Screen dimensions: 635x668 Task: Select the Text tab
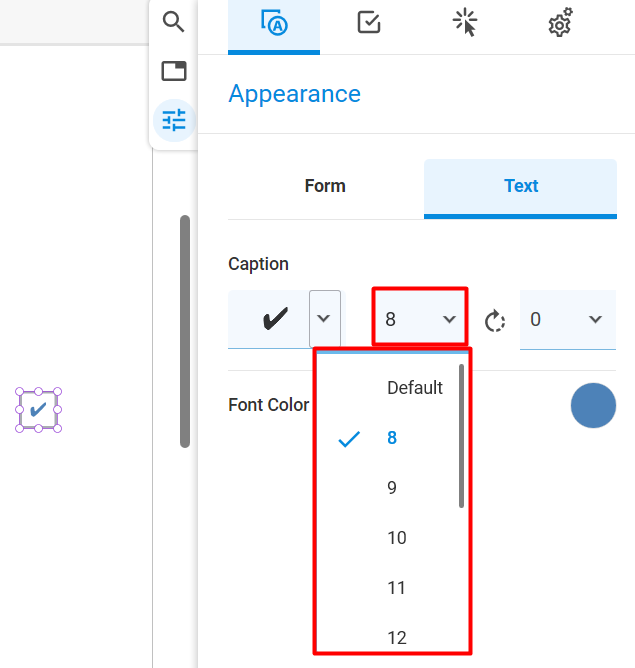520,186
